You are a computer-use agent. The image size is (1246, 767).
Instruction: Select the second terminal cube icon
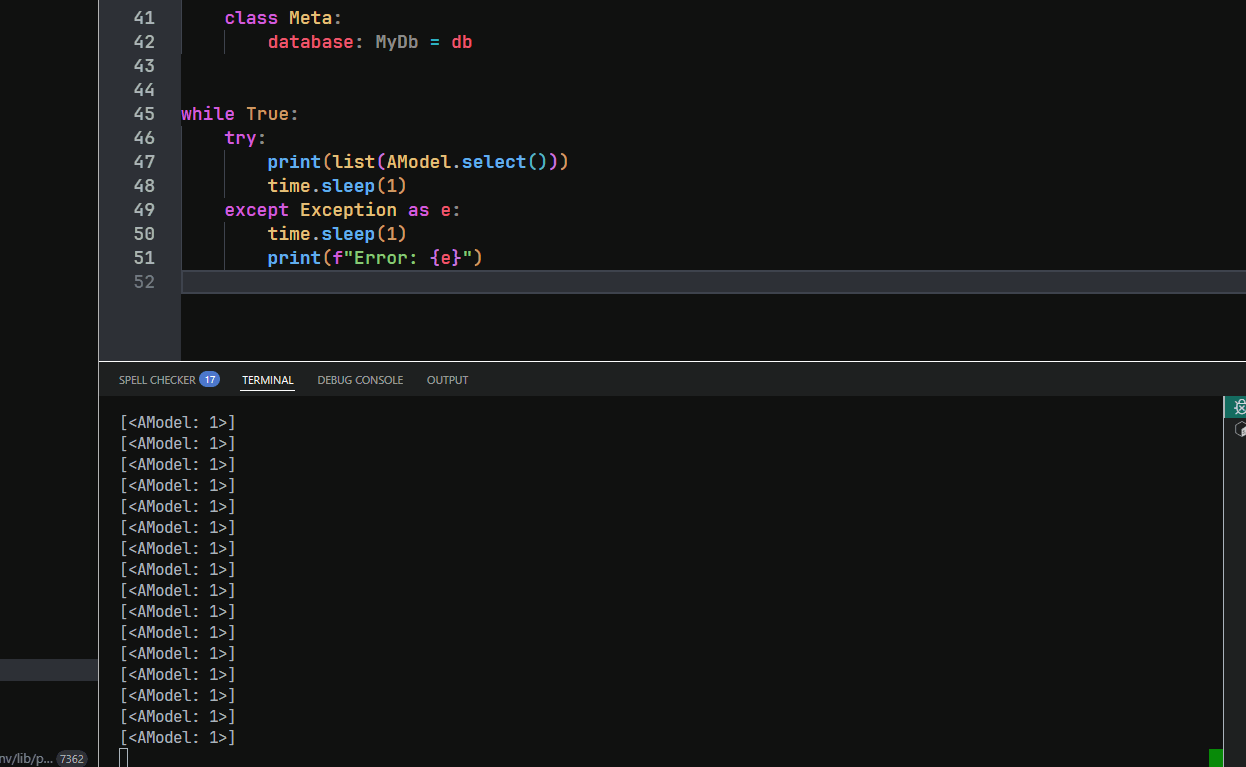click(x=1240, y=429)
